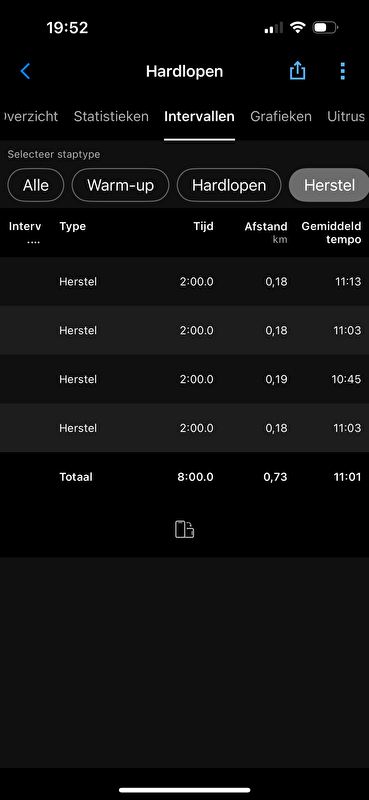Tap the blue back arrow
This screenshot has width=369, height=800.
coord(25,71)
